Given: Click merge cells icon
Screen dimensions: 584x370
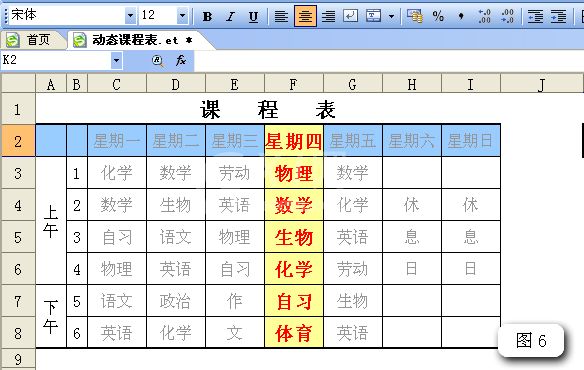Looking at the screenshot, I should pos(373,16).
